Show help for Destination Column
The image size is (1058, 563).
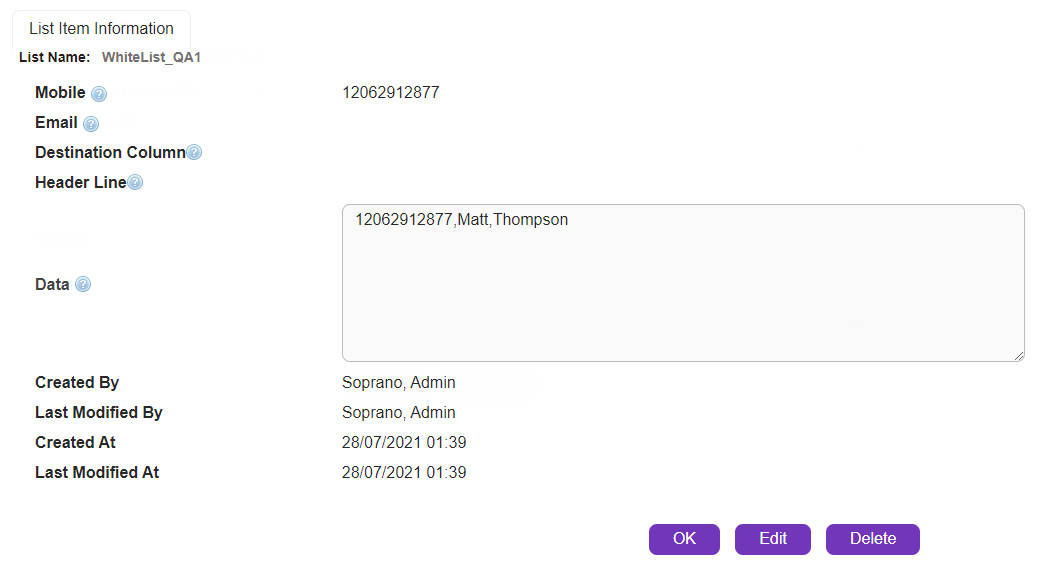(x=194, y=153)
